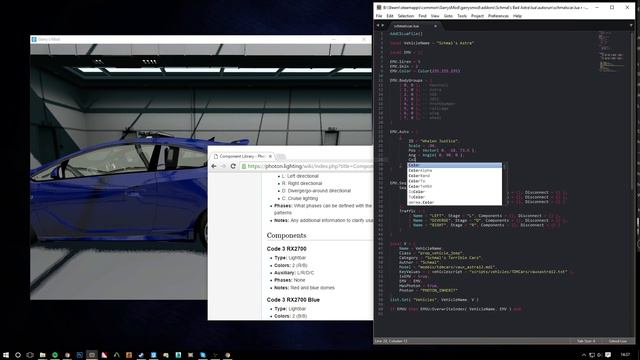
Task: Open Task View on the taskbar
Action: pos(30,355)
